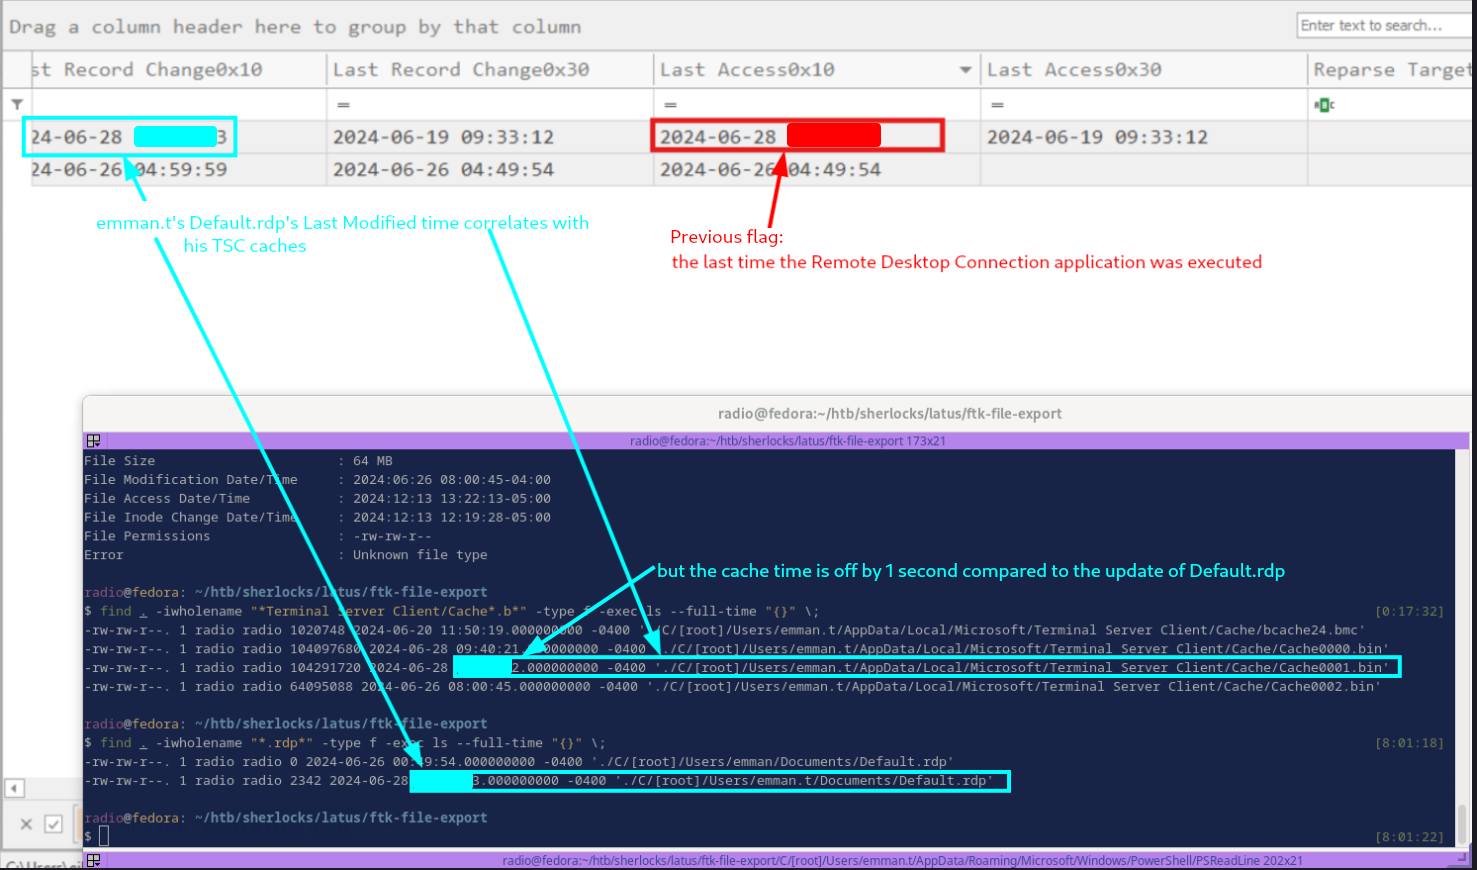Open equals operator in Last Access0x30 filter
This screenshot has height=870, width=1477.
point(997,105)
